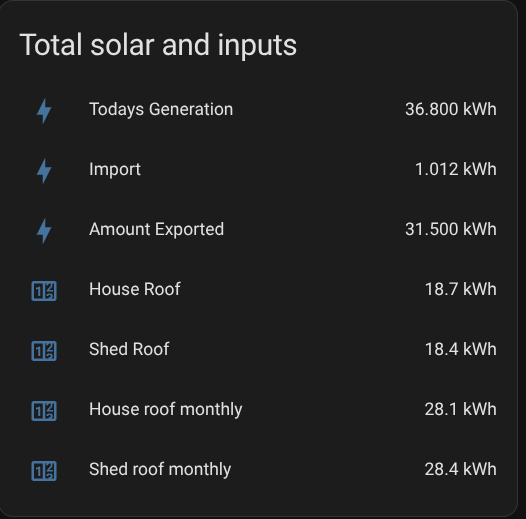526x519 pixels.
Task: Click the 1.012 kWh import value
Action: coord(456,169)
